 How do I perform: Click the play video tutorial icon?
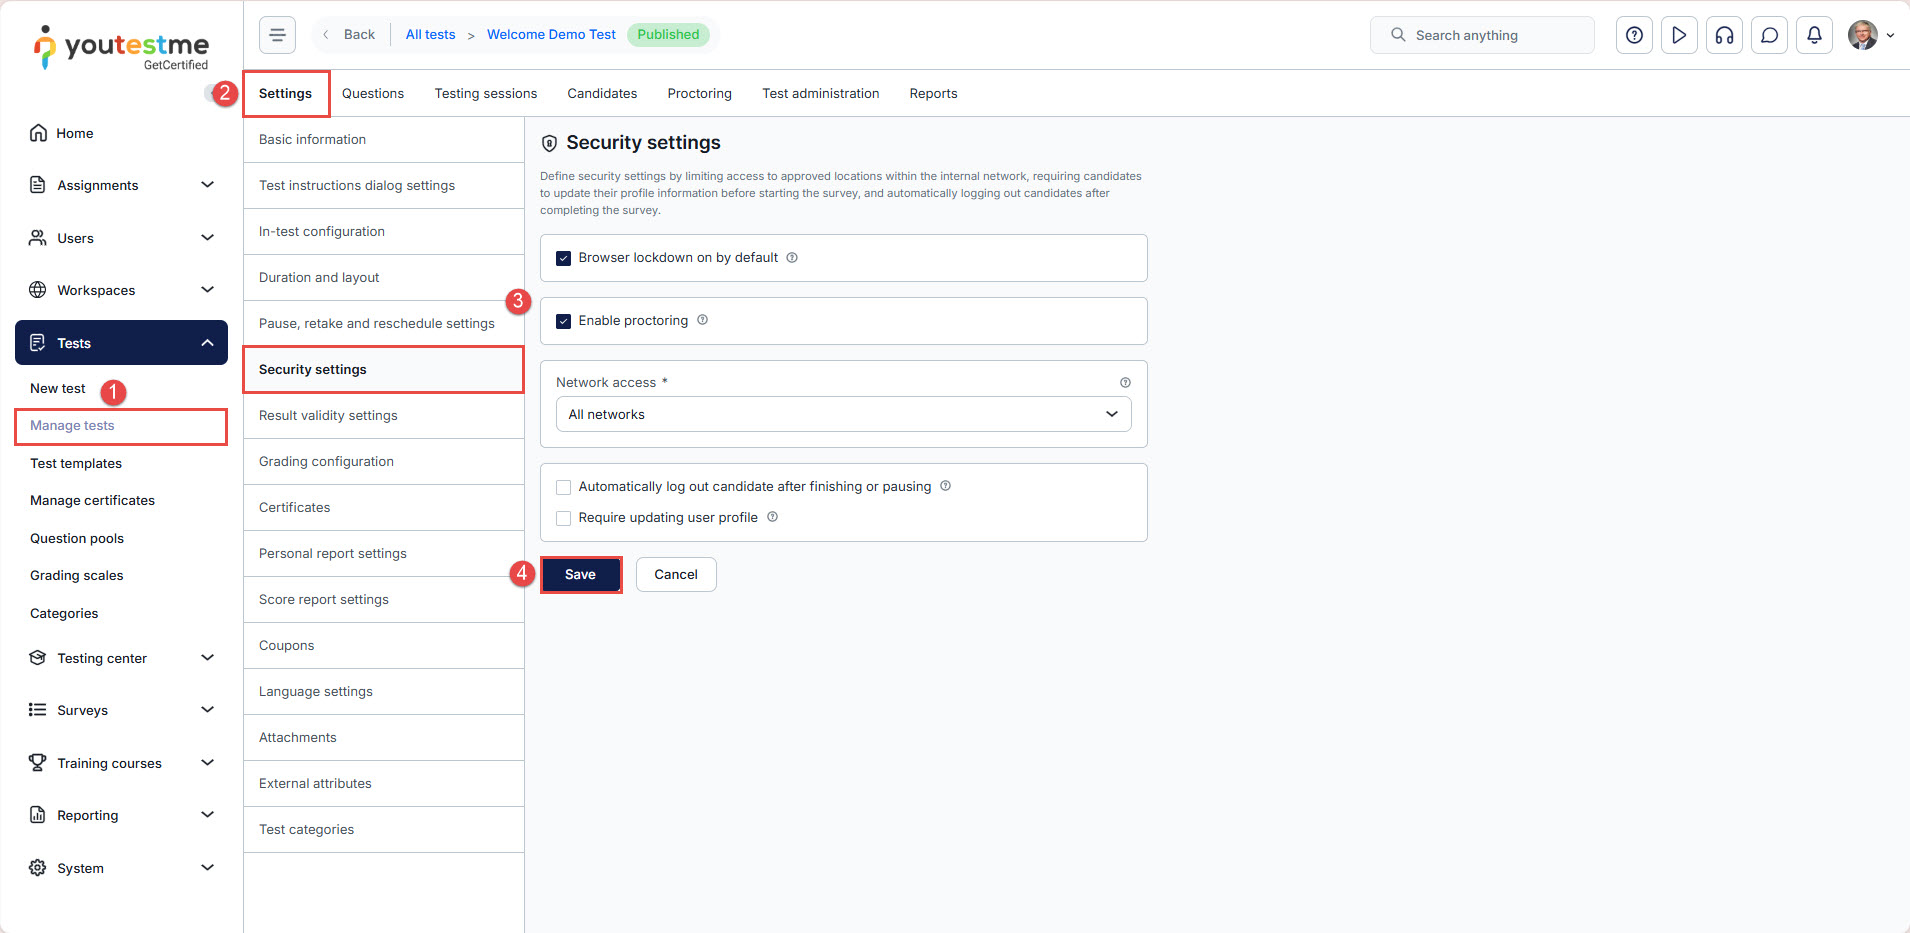pyautogui.click(x=1679, y=35)
